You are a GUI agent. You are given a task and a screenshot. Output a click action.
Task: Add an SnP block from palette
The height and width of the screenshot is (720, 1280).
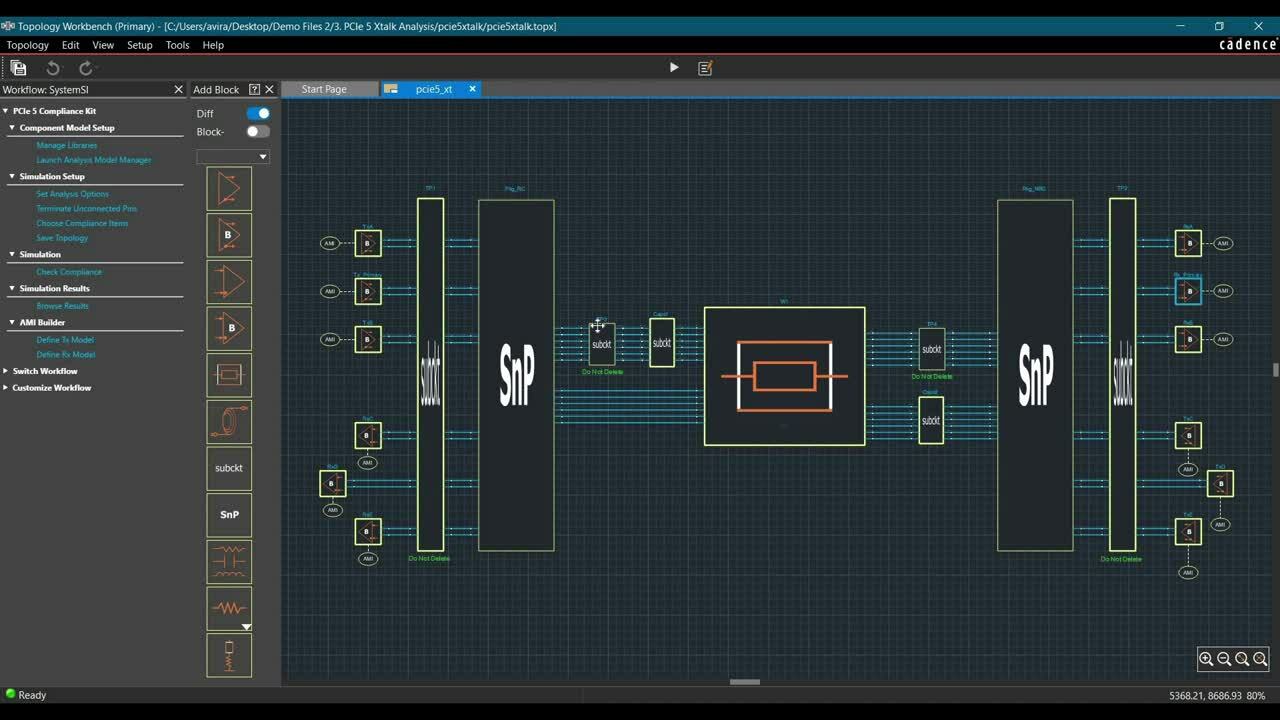229,514
